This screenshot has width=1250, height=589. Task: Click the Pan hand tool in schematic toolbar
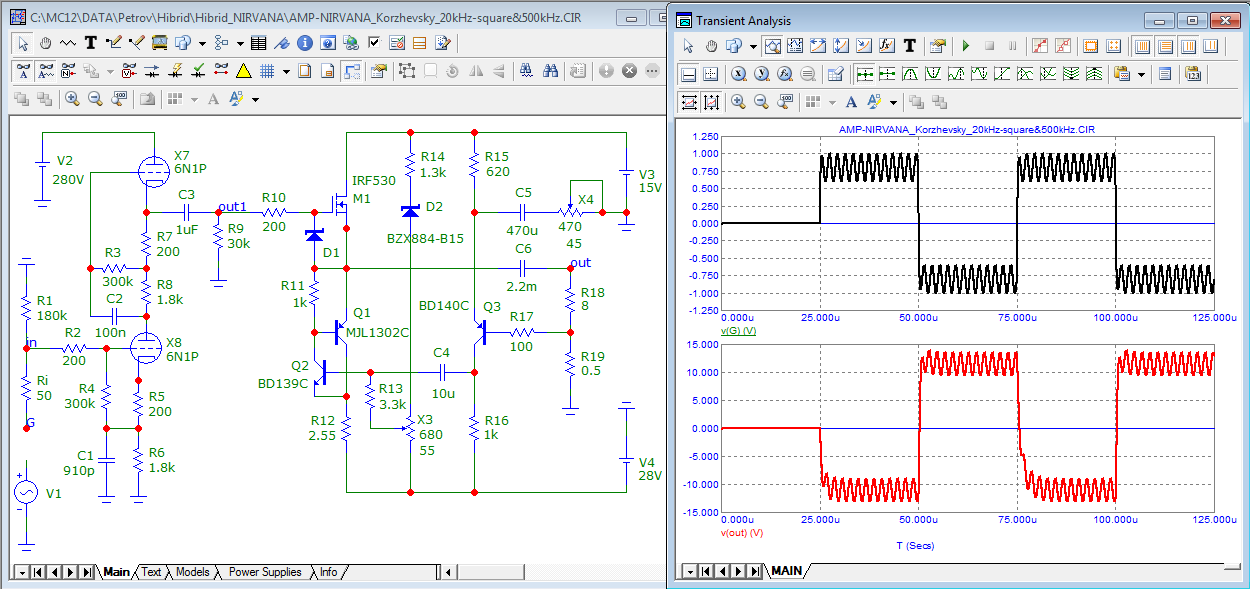click(x=46, y=43)
